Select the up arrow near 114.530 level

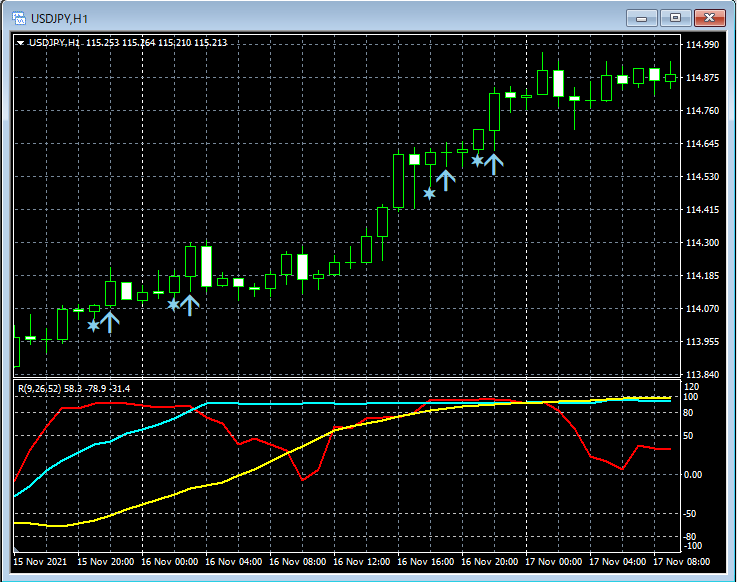[446, 181]
